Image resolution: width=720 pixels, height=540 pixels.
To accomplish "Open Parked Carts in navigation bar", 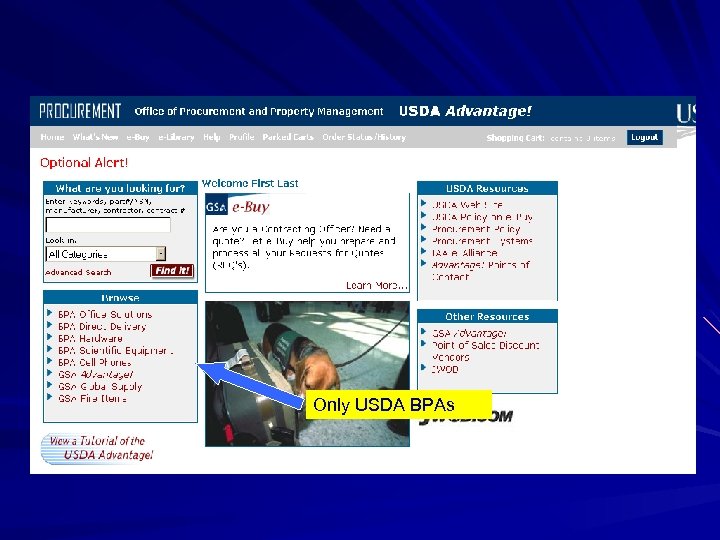I will (x=288, y=137).
